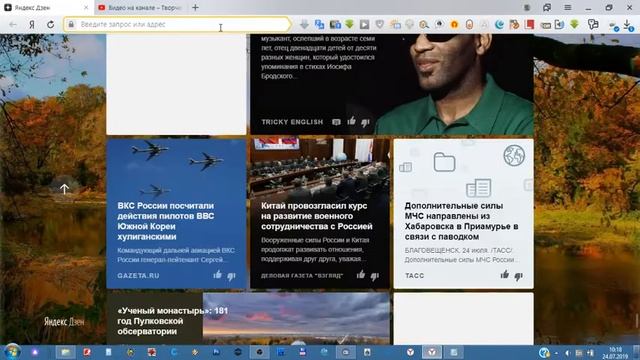This screenshot has width=640, height=360.
Task: Click the padlock icon in address bar
Action: [71, 24]
